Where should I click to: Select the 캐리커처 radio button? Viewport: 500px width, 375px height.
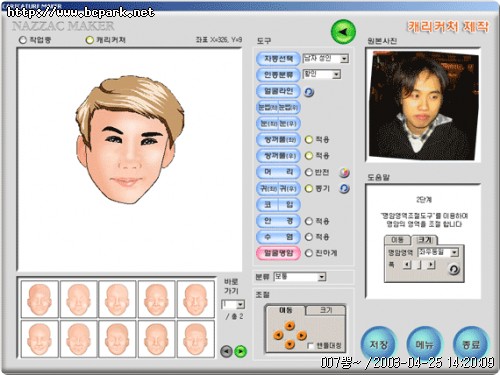click(x=89, y=40)
